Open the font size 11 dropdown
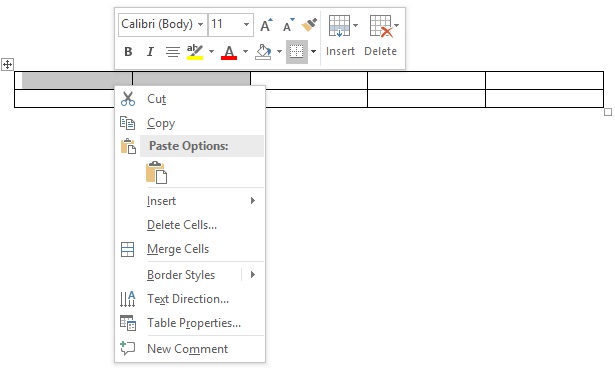 (x=246, y=24)
